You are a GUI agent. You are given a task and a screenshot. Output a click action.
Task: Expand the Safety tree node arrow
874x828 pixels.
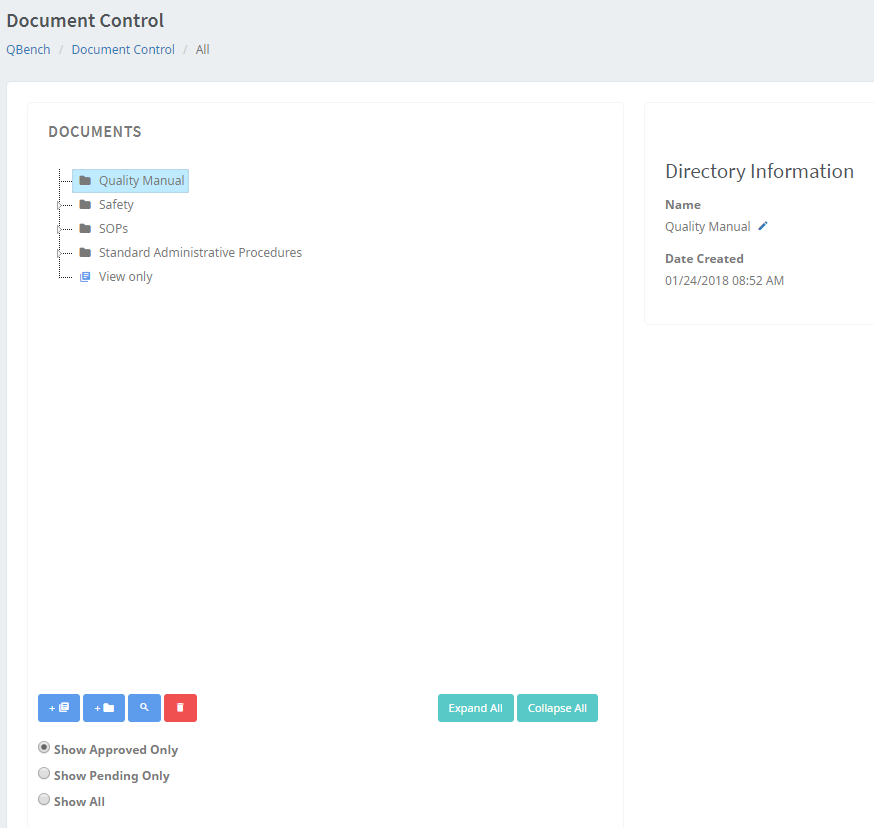coord(59,205)
